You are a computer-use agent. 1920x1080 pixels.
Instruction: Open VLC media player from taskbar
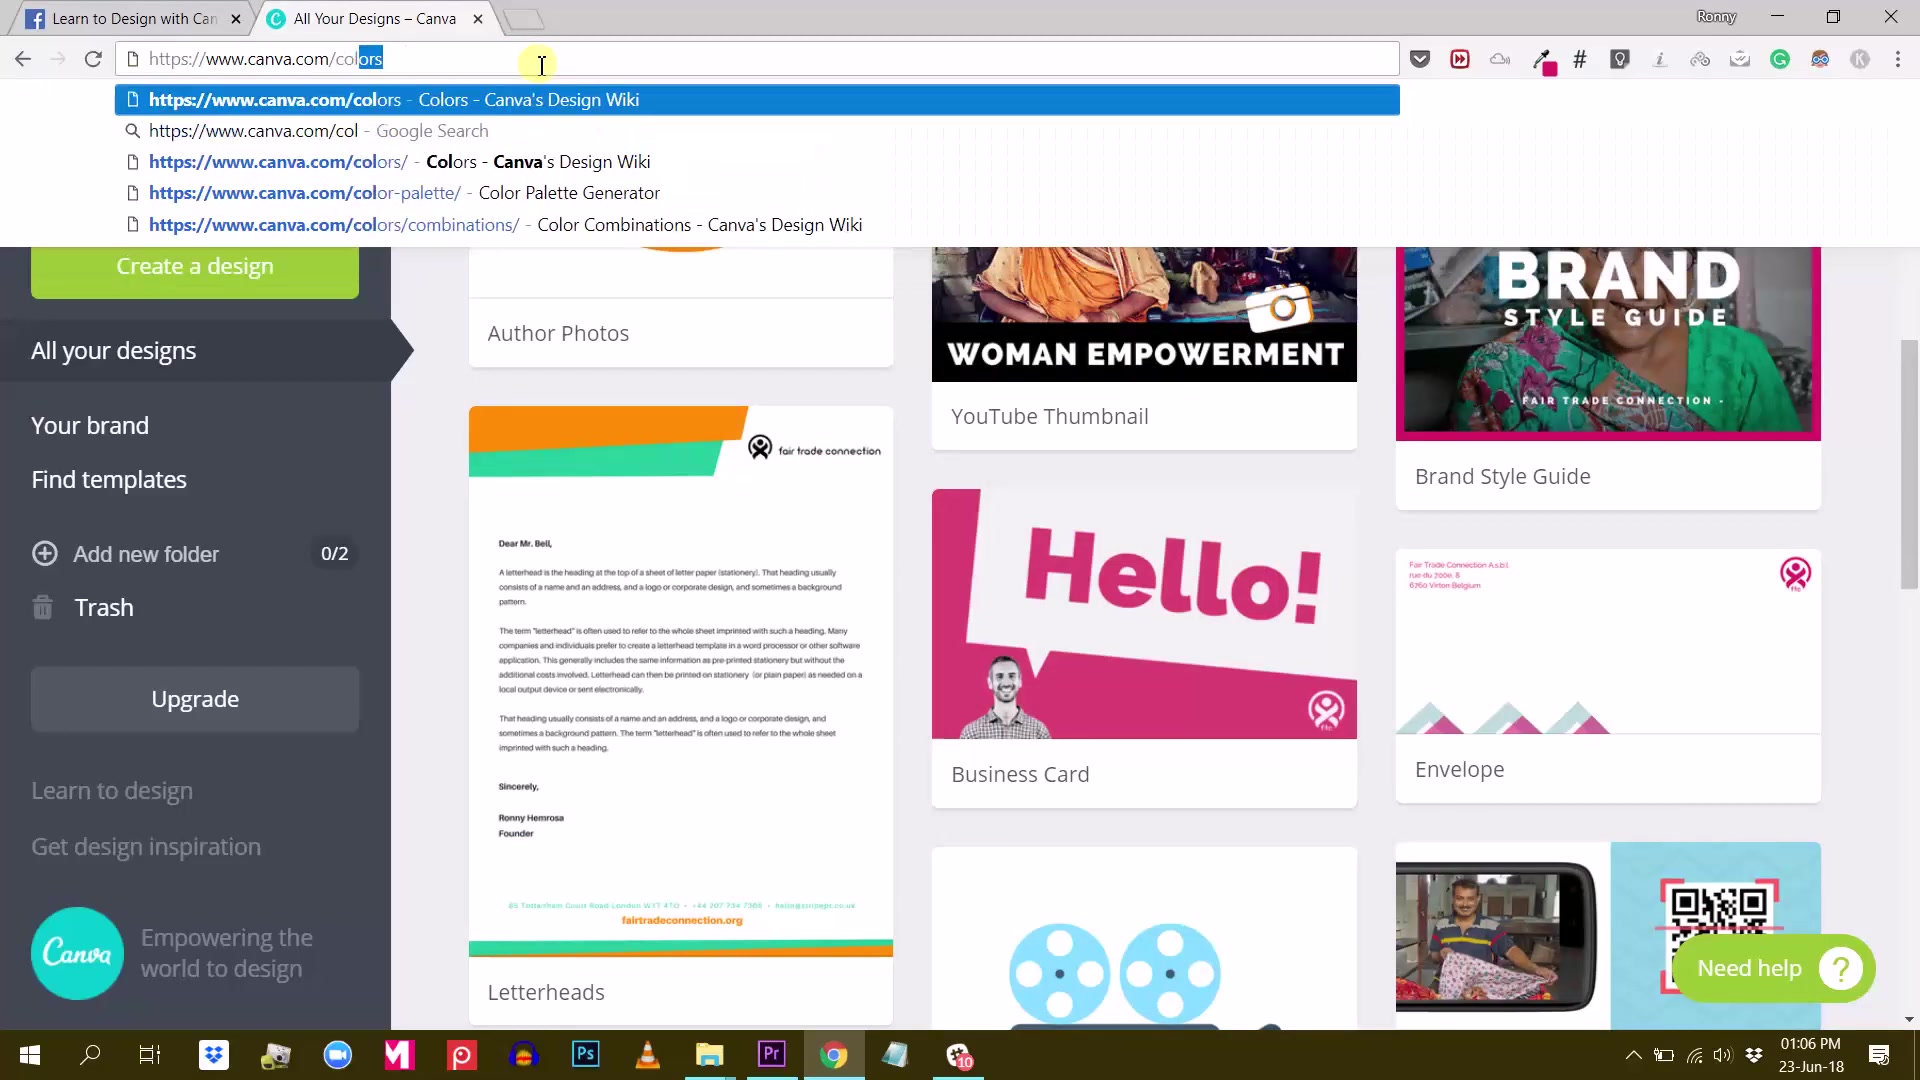(647, 1055)
